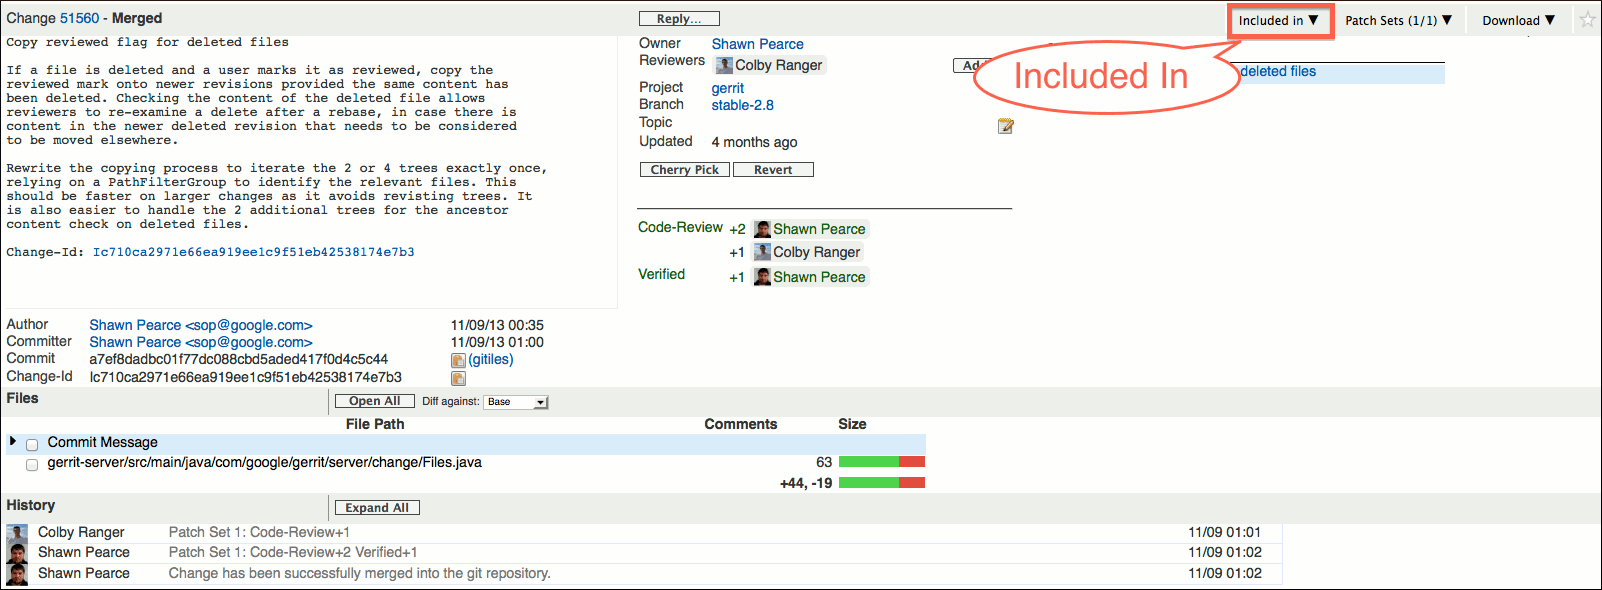
Task: Copy the commit SHA using clipboard icon
Action: (x=458, y=360)
